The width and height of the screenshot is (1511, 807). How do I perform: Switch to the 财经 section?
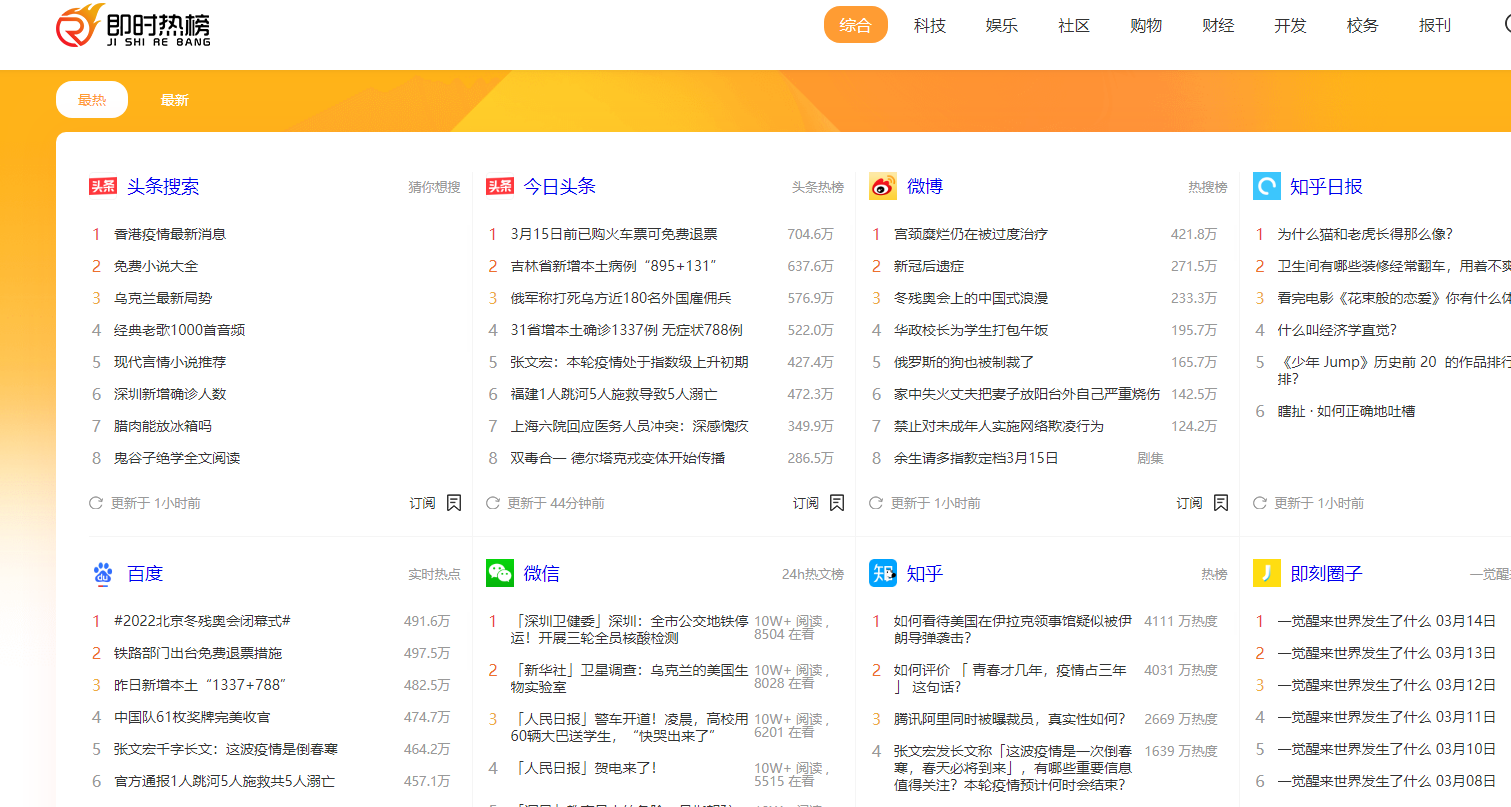(x=1218, y=25)
